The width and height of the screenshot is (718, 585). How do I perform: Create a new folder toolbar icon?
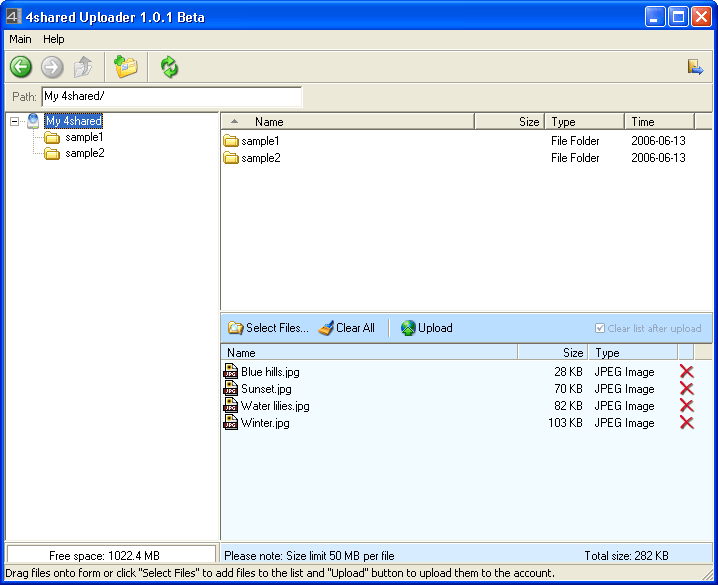125,67
